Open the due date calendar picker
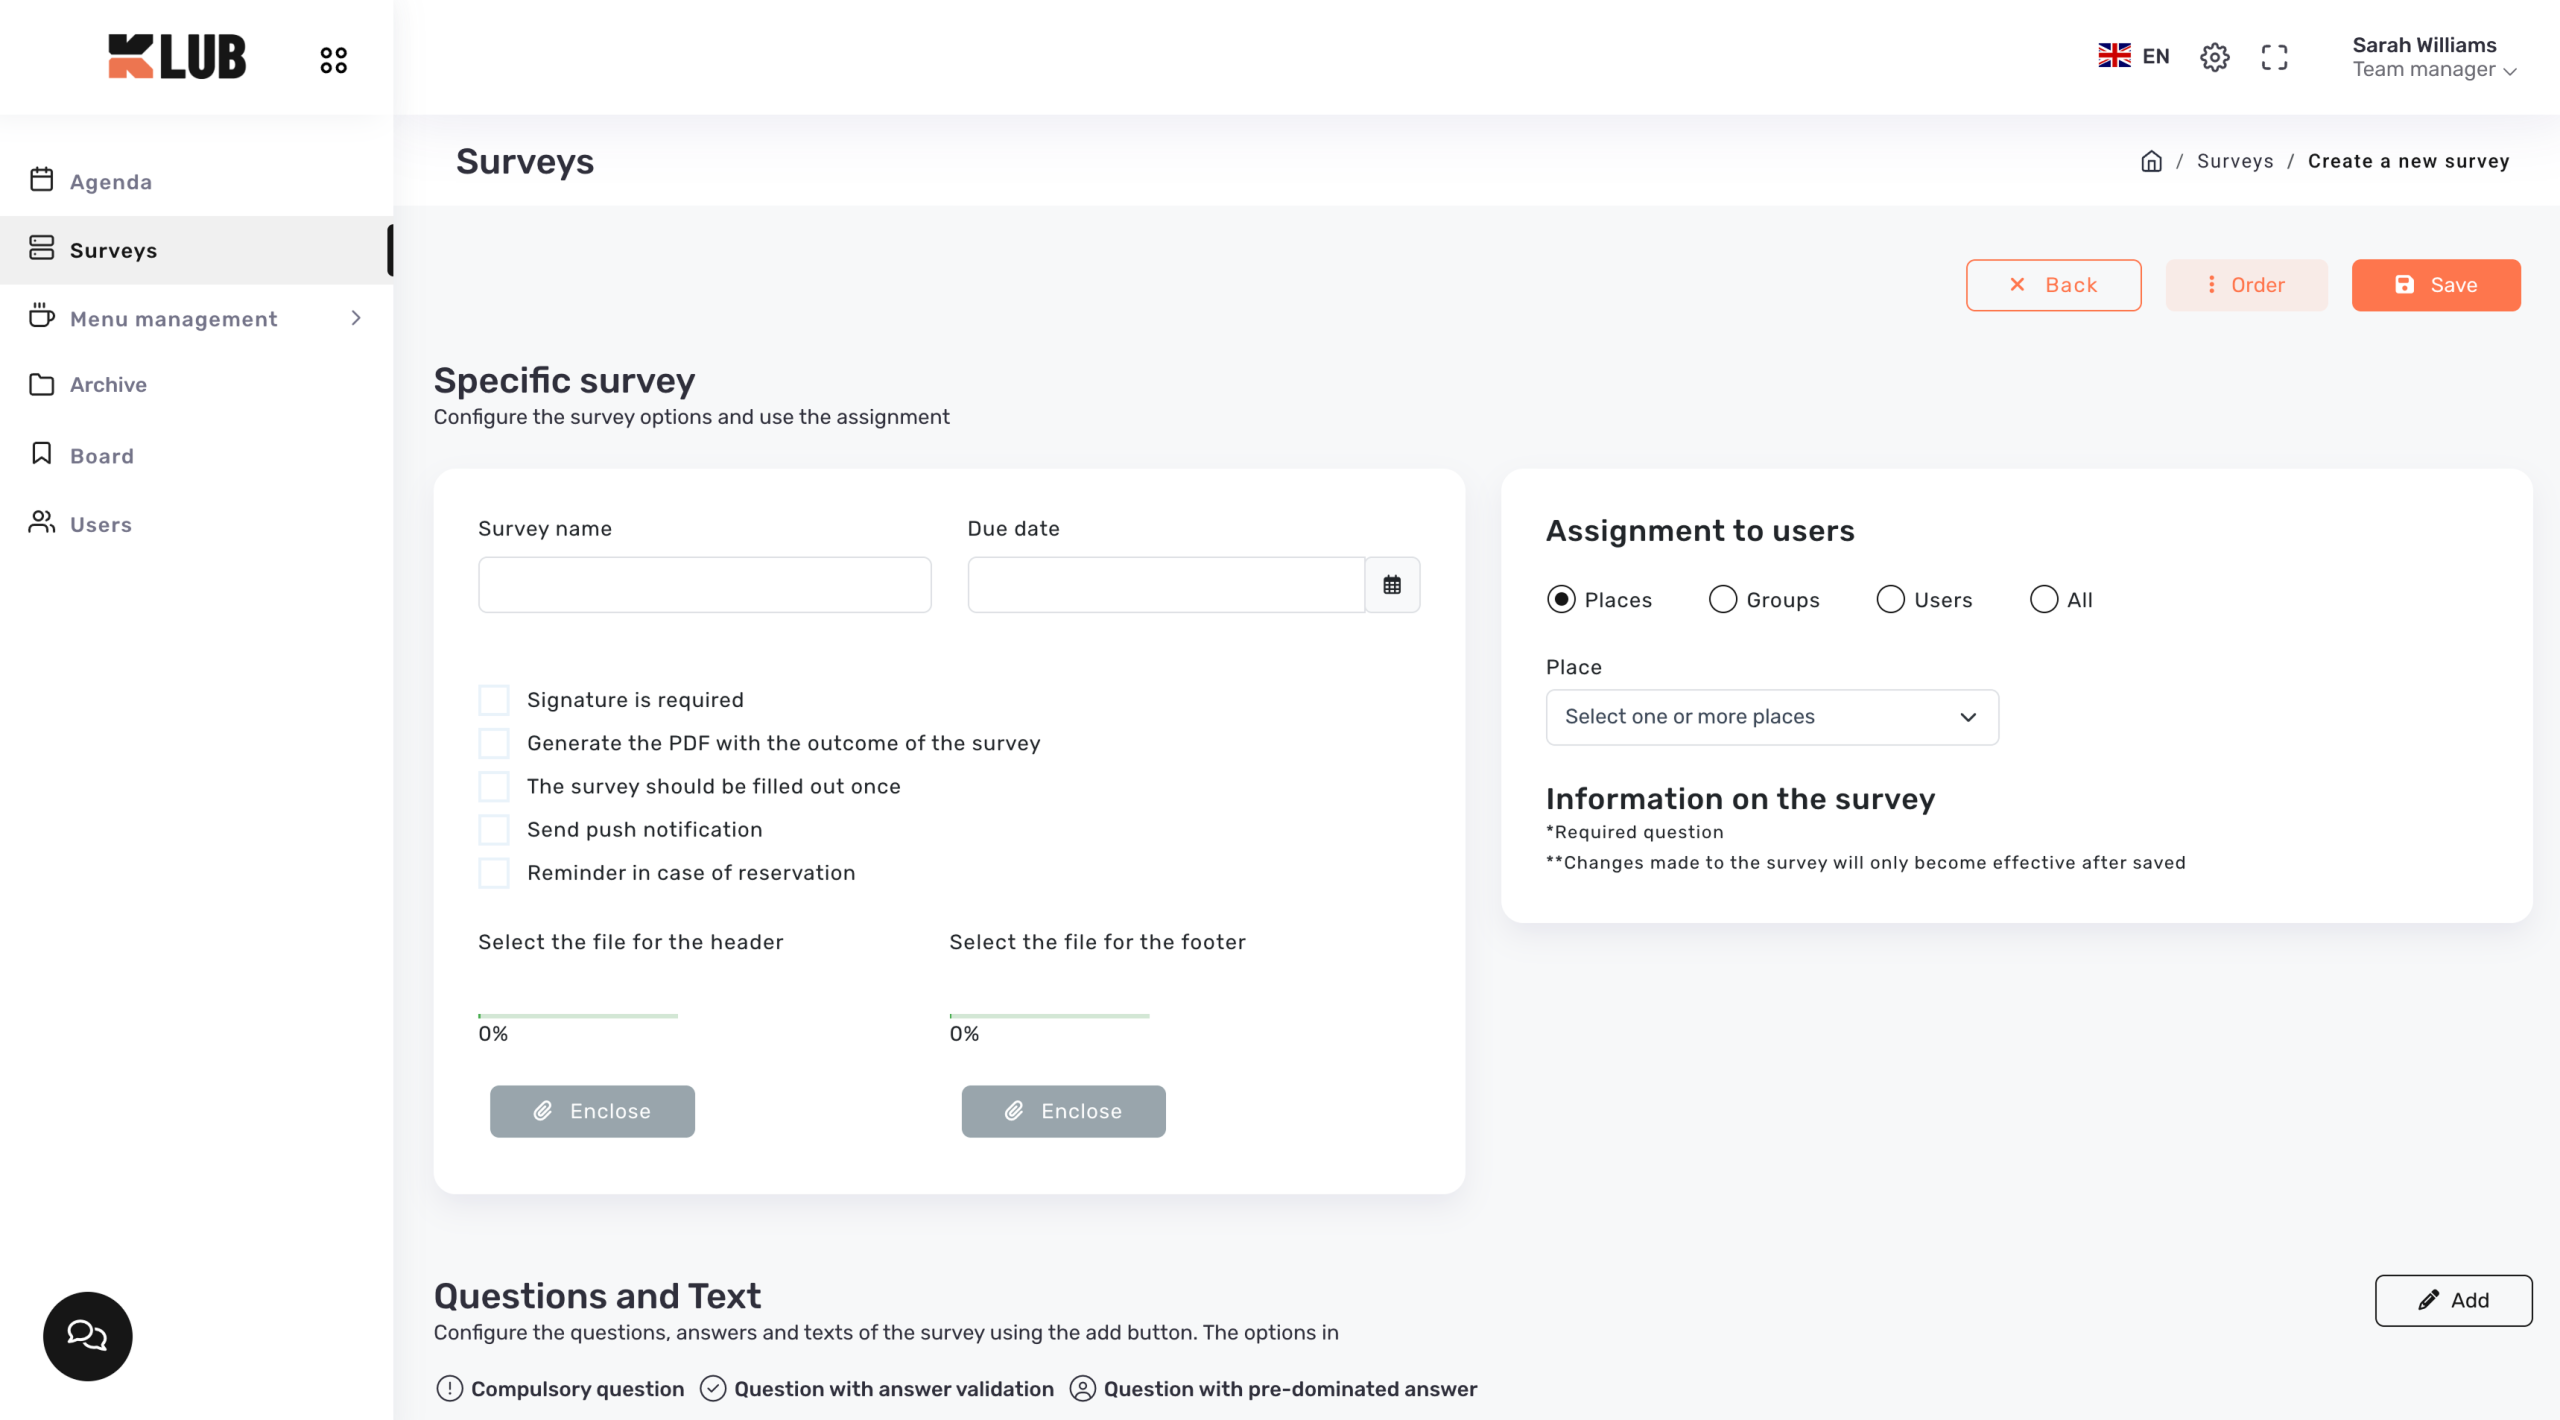2560x1420 pixels. (x=1392, y=585)
